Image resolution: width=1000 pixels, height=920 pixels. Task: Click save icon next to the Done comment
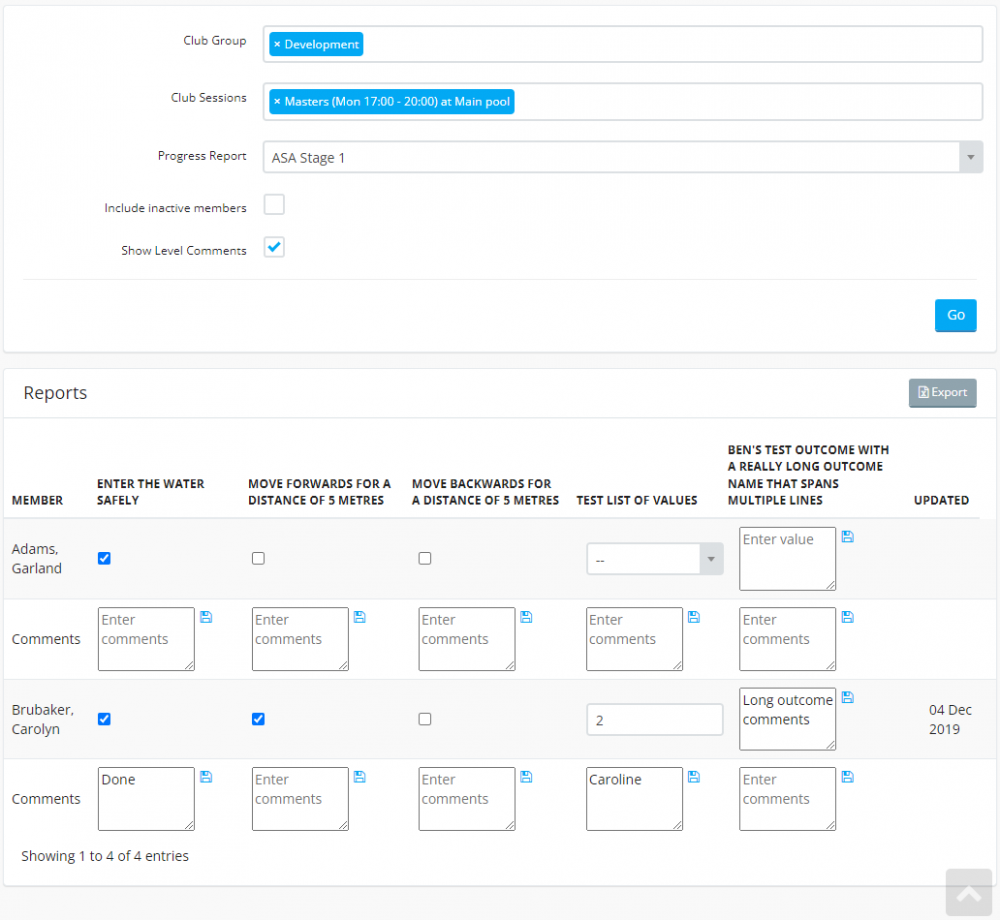tap(206, 777)
